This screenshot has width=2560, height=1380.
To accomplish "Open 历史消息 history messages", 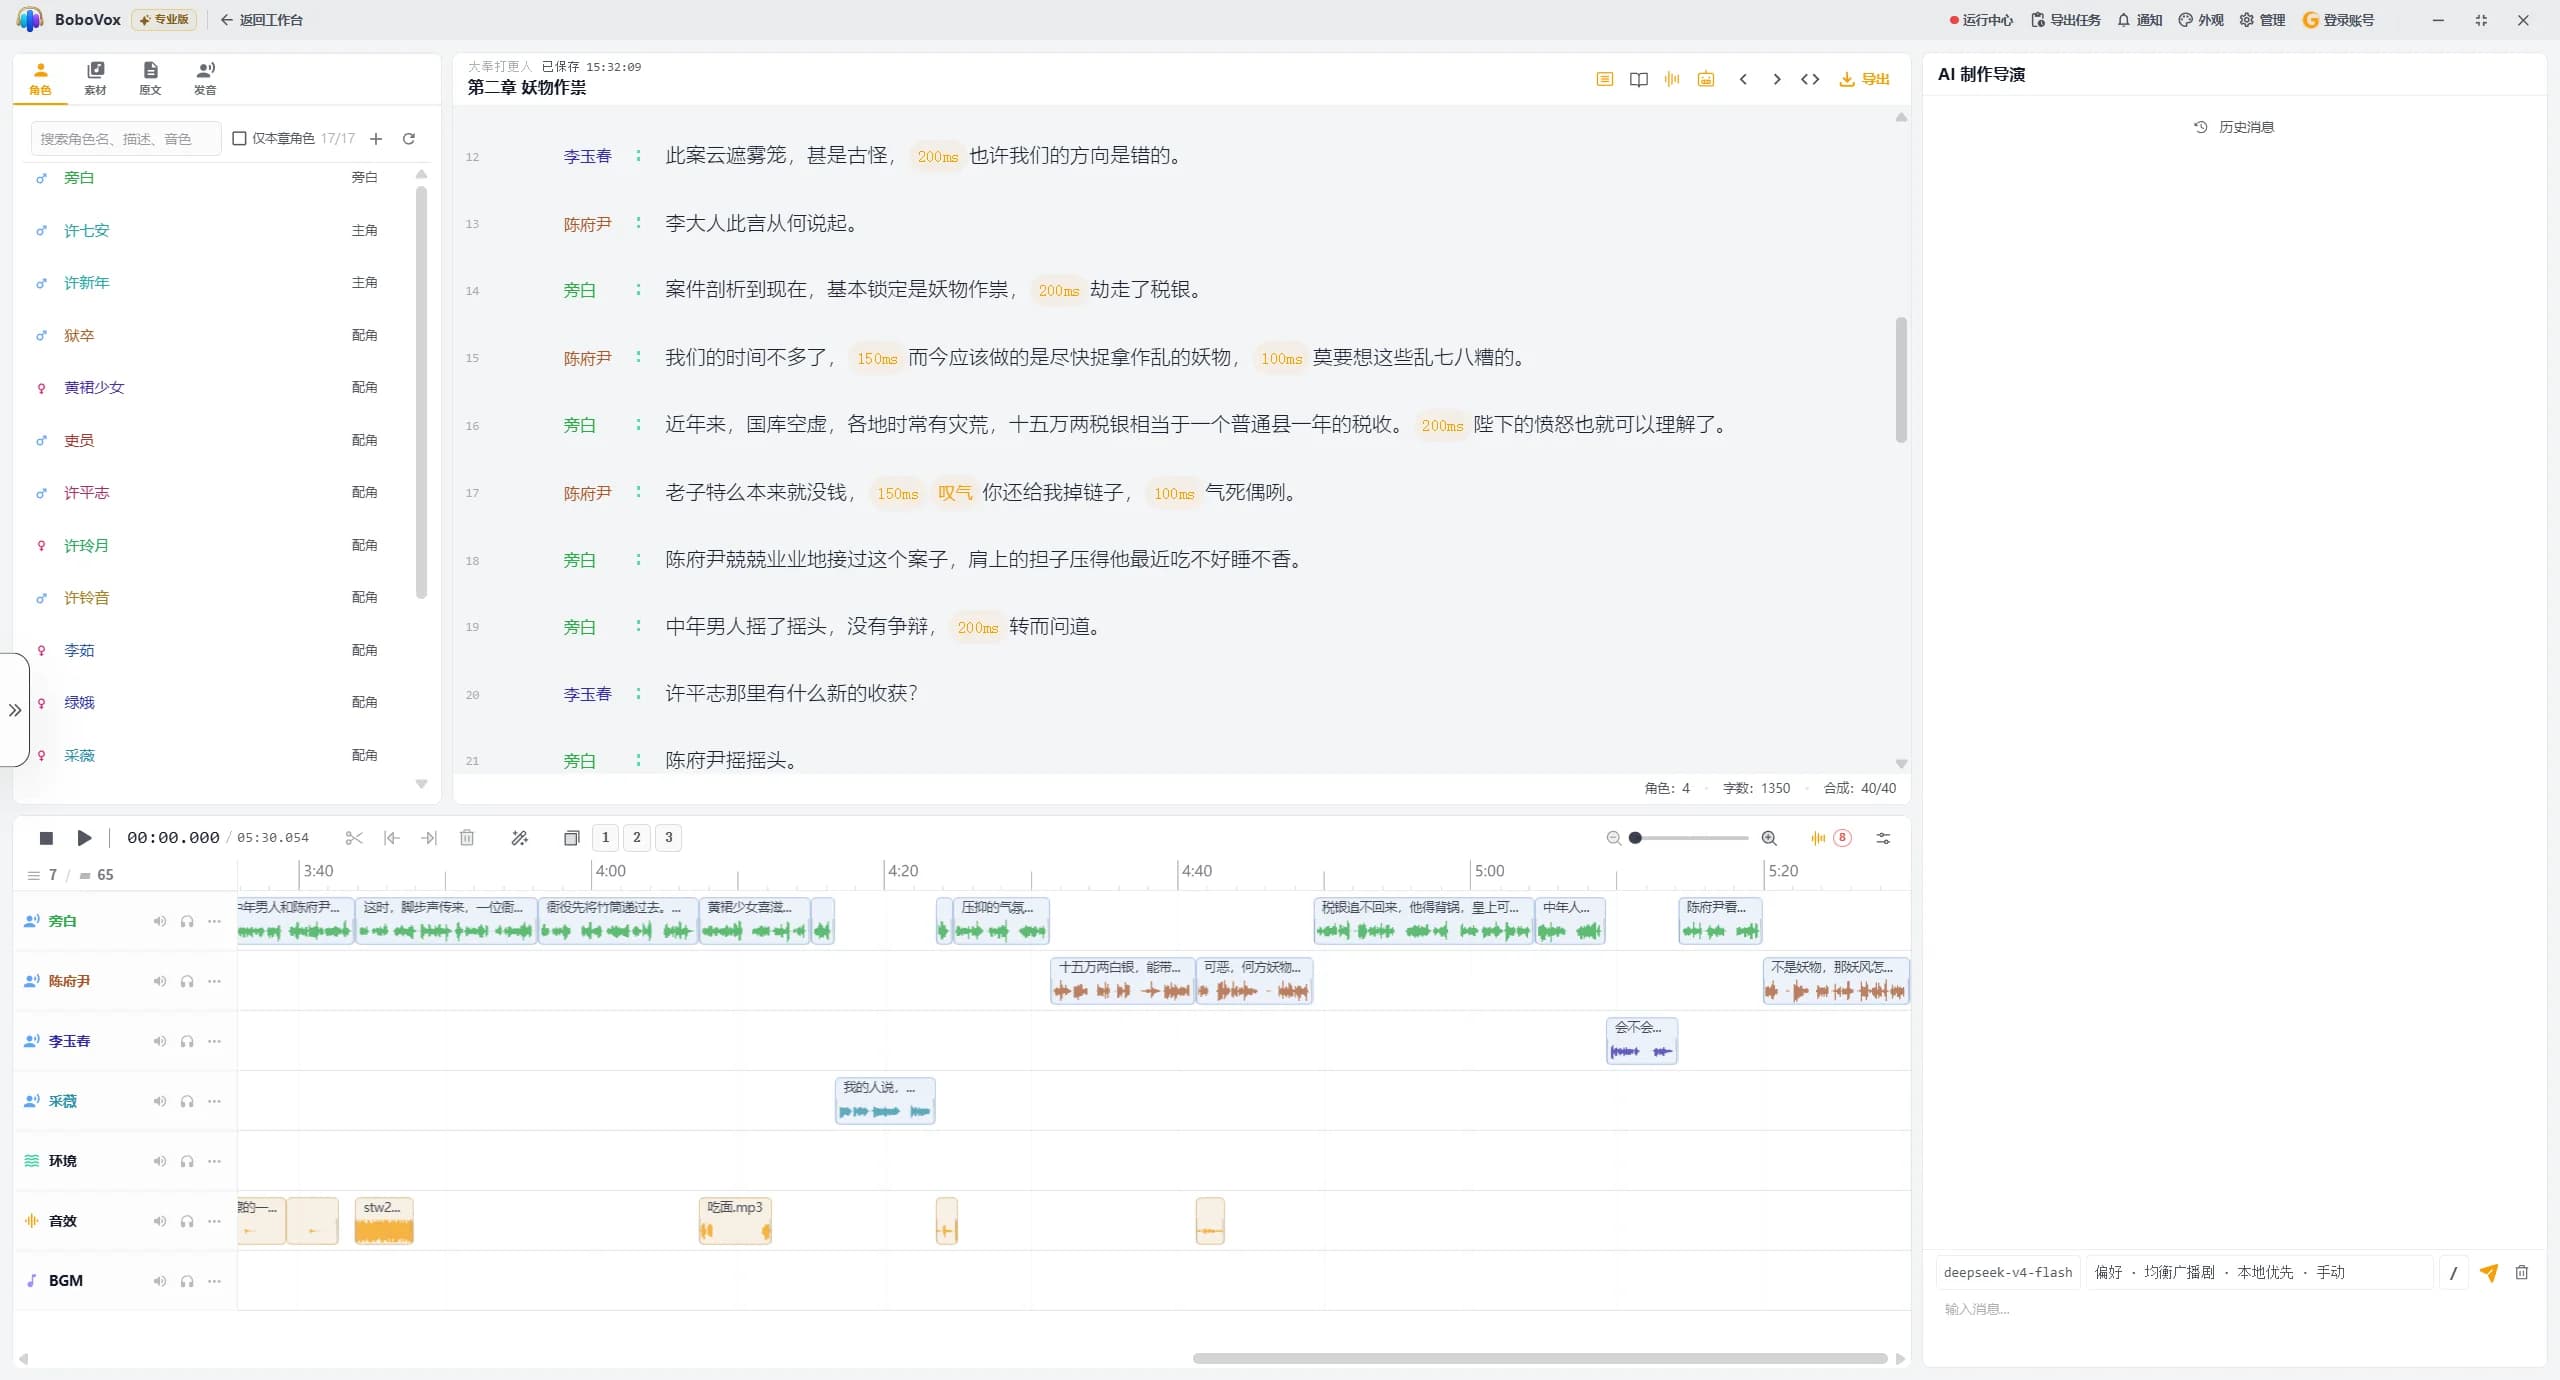I will click(x=2234, y=127).
